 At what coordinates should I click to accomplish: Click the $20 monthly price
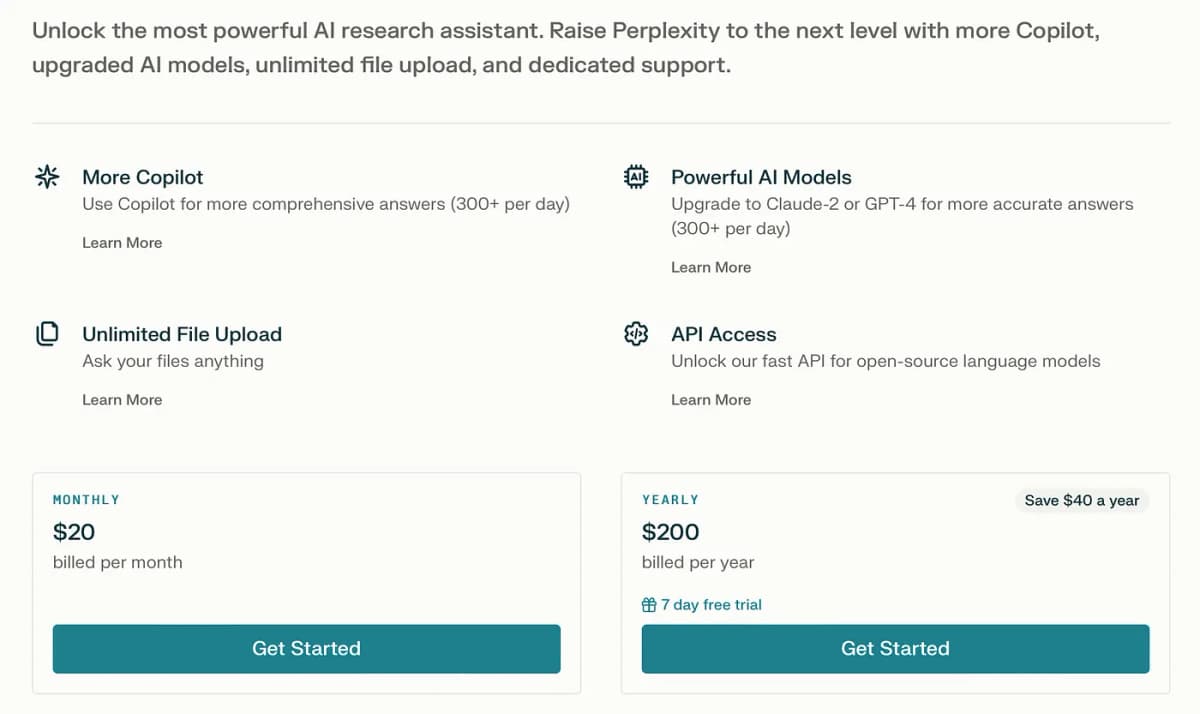click(74, 532)
